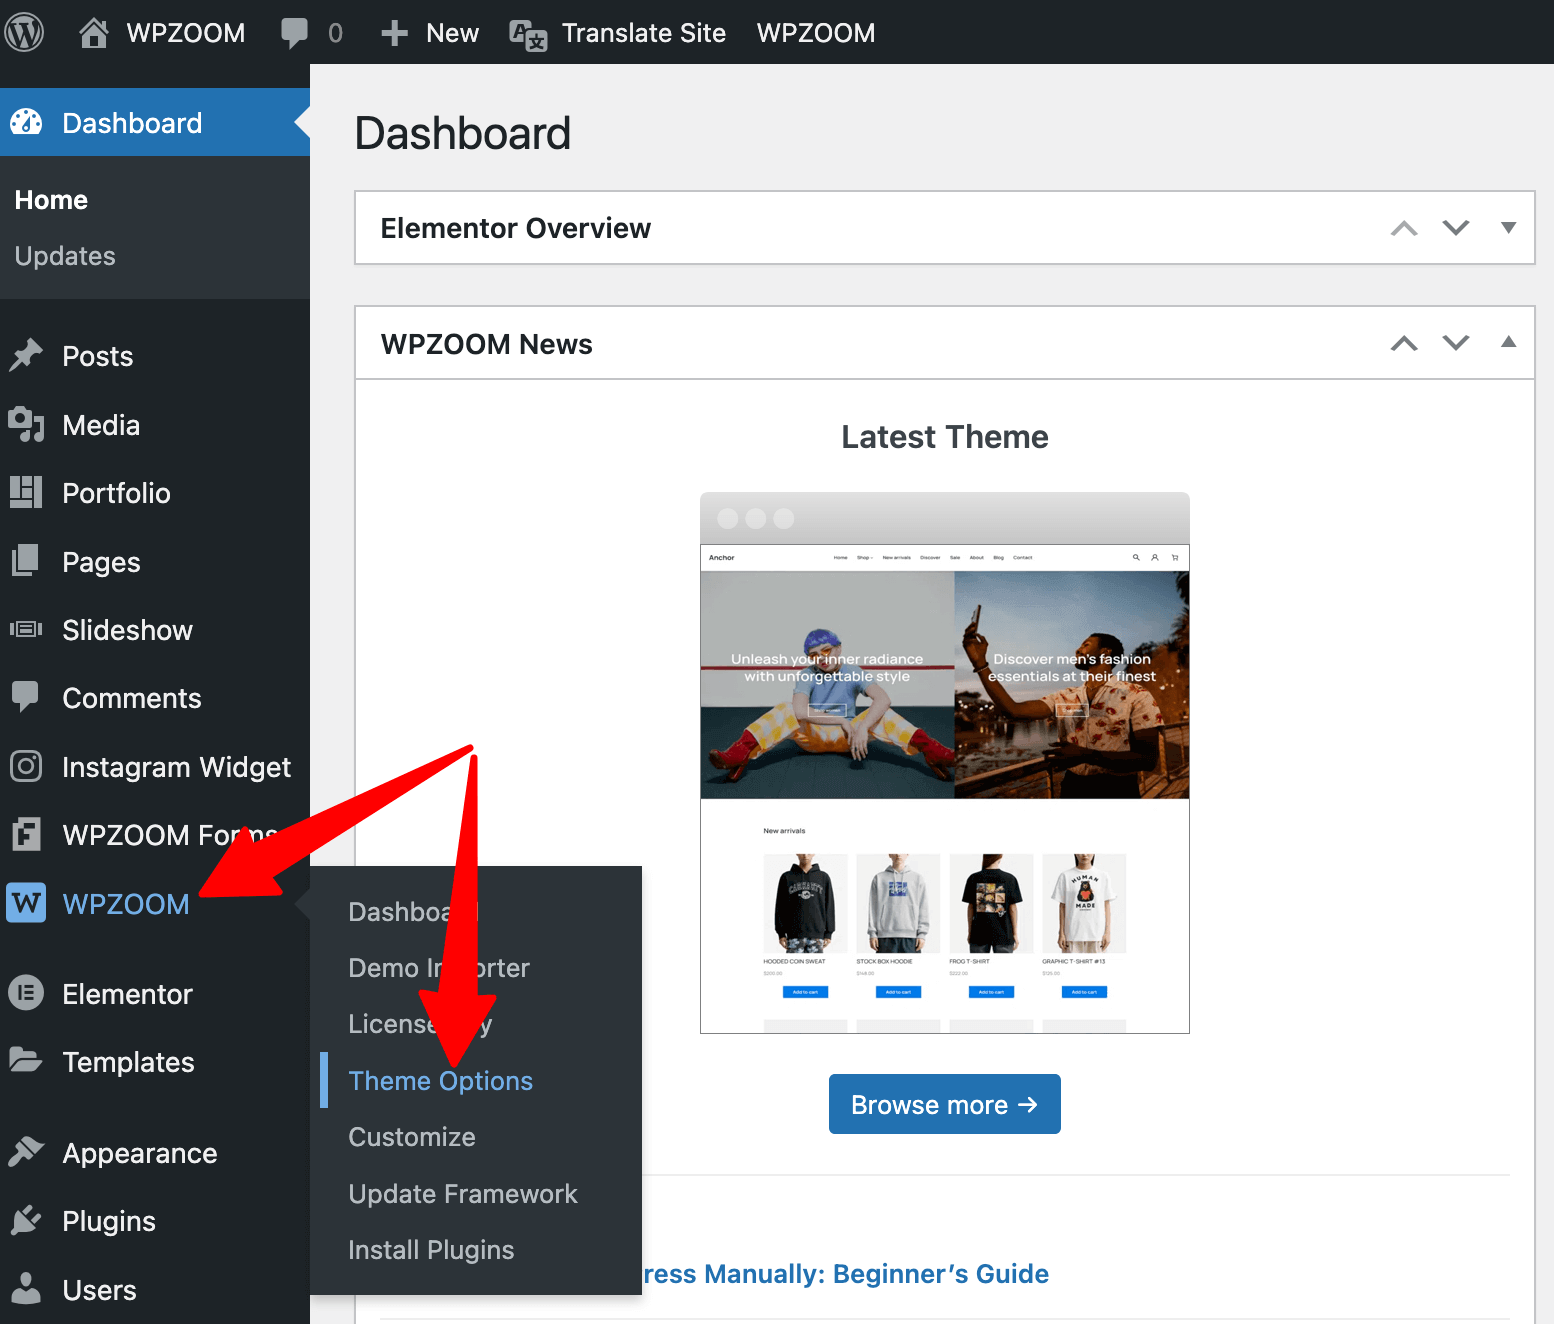Click the Latest Theme preview thumbnail
Screen dimensions: 1554x1324
pyautogui.click(x=944, y=763)
